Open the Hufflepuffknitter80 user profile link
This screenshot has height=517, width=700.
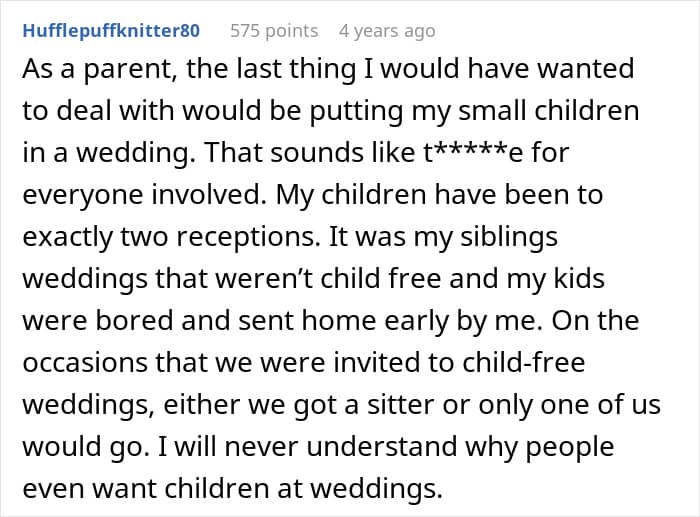coord(111,31)
